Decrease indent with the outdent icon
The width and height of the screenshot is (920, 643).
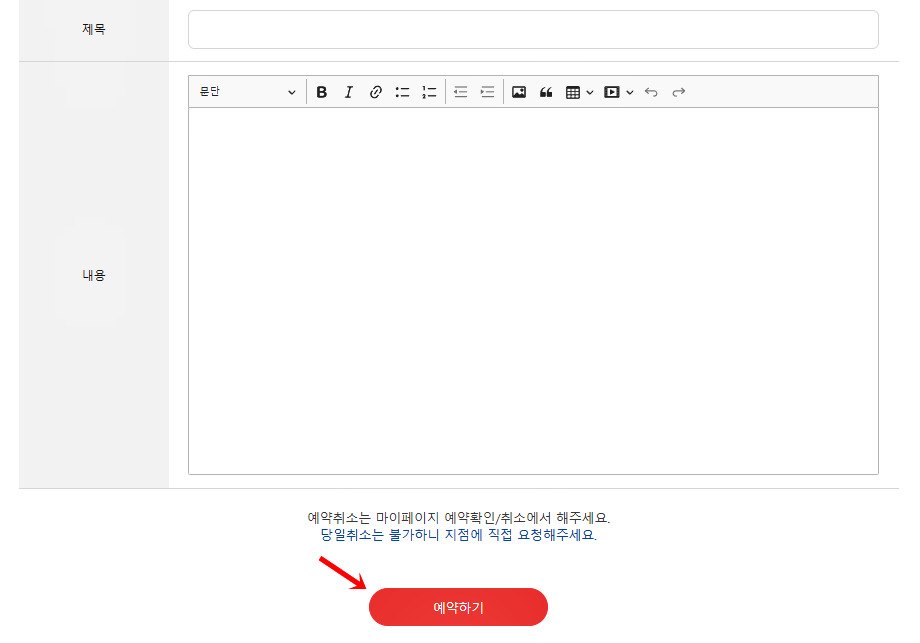coord(461,92)
